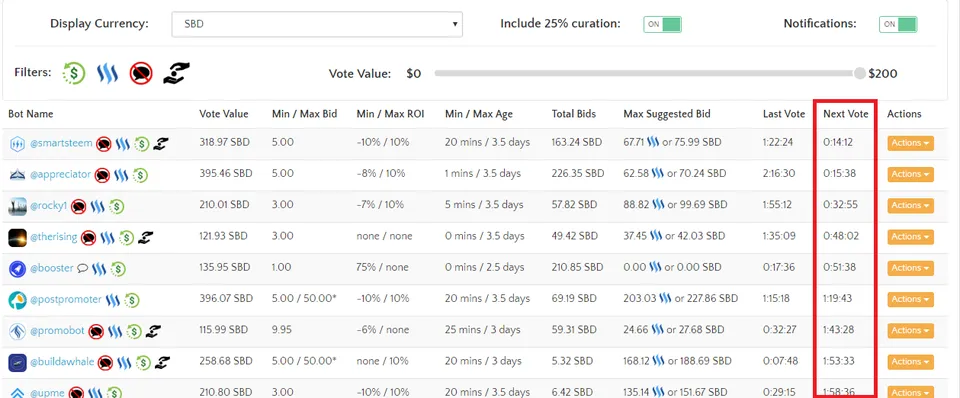Click the 5.00 / 50.00* bid for @postpromoter
The image size is (960, 398).
coord(304,299)
